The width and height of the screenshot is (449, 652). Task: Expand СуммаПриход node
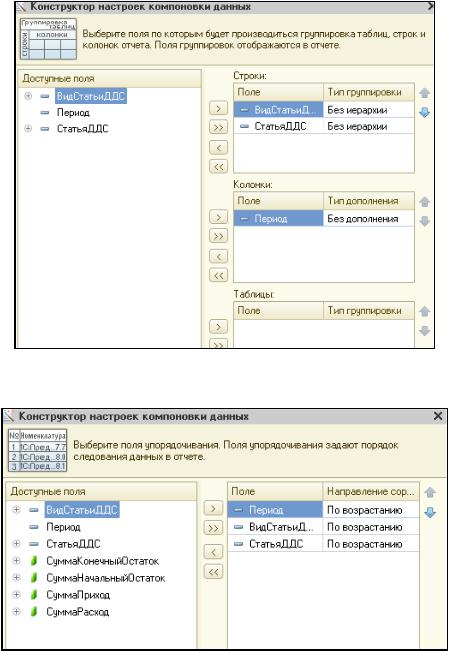click(17, 595)
